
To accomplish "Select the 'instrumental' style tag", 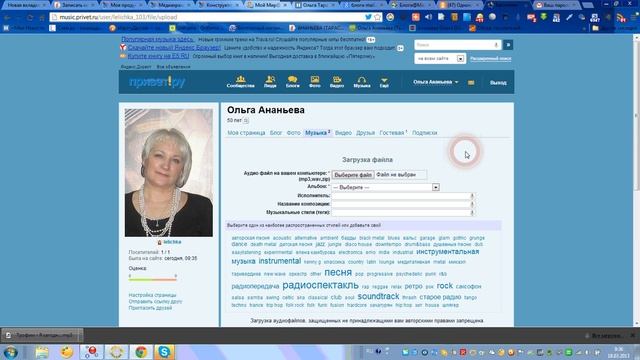I will click(280, 261).
